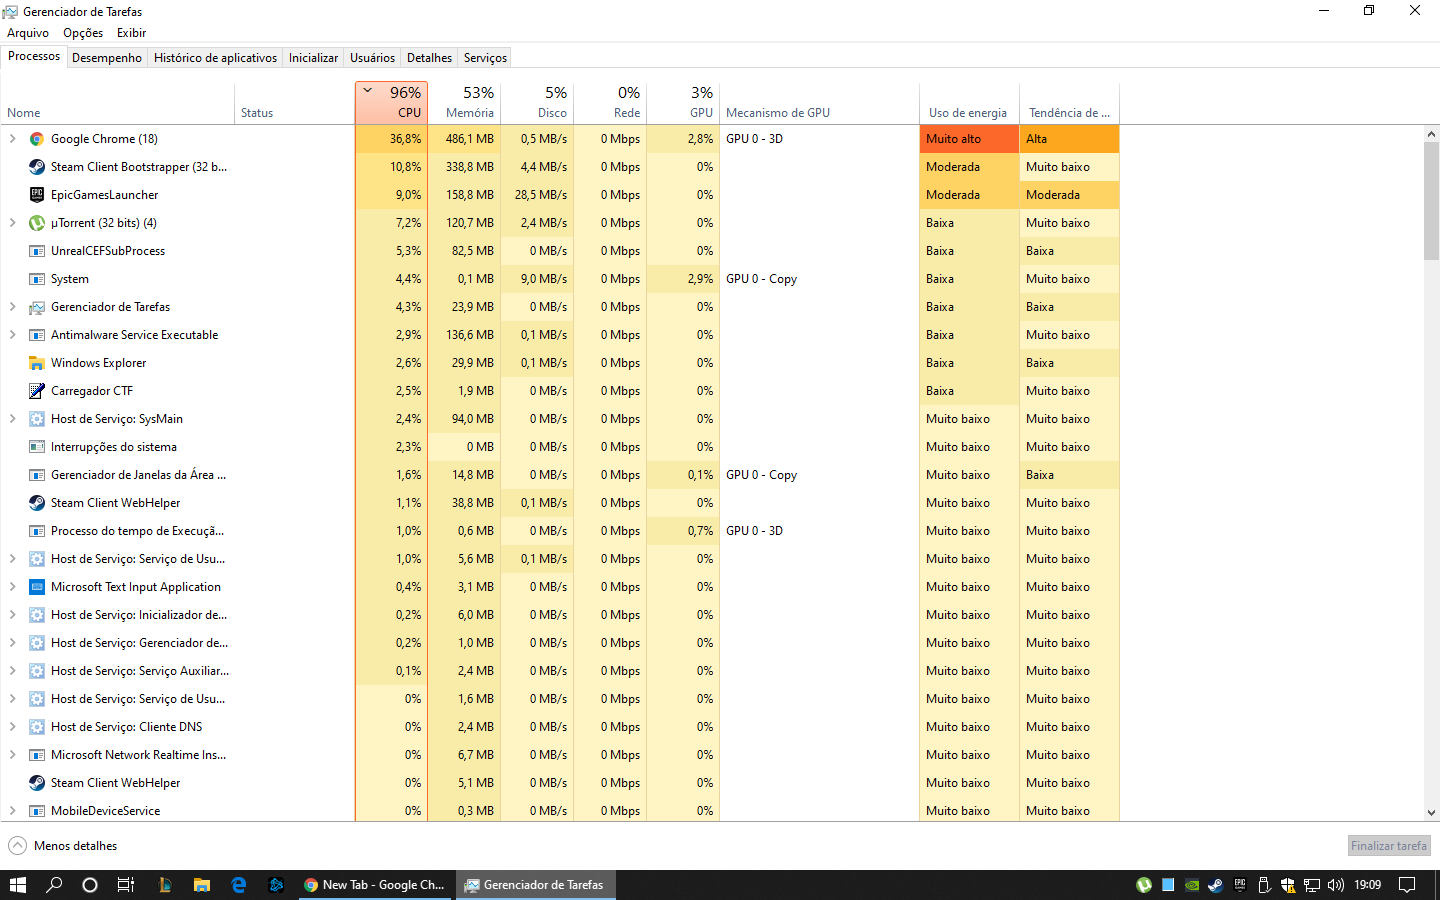
Task: Sort by the CPU column header
Action: coord(391,103)
